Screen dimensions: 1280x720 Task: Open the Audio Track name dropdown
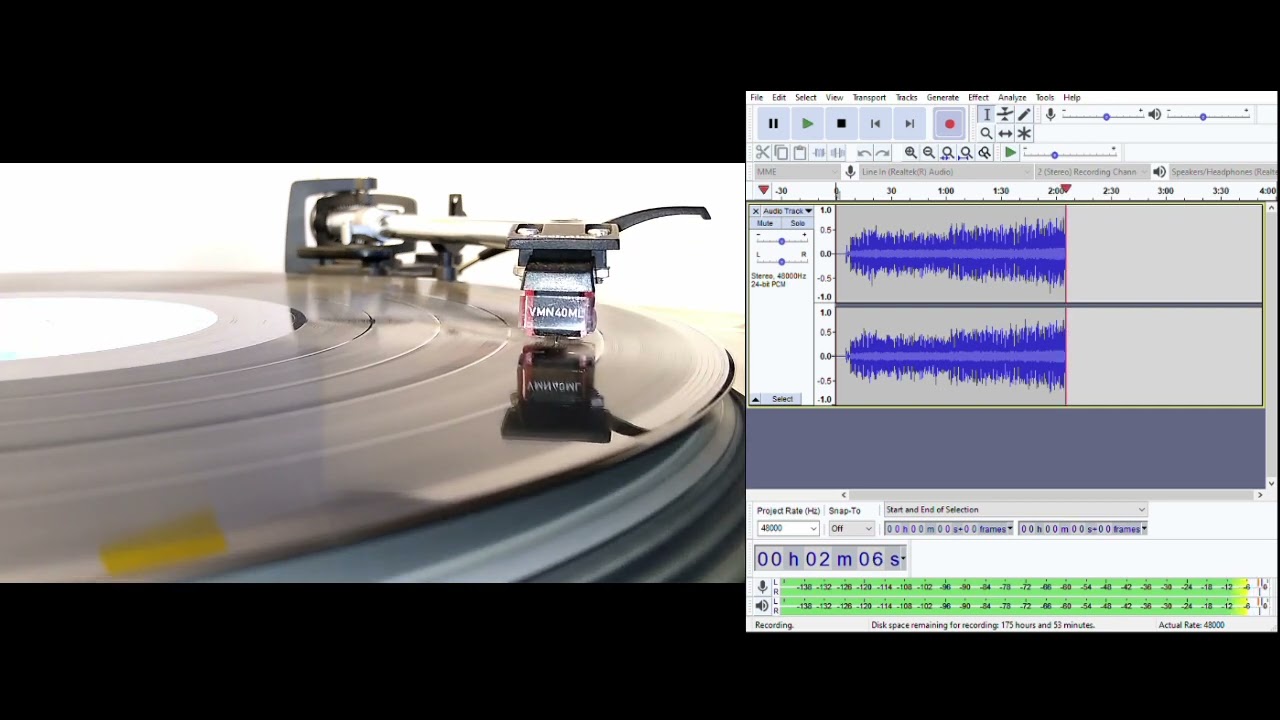pos(788,211)
